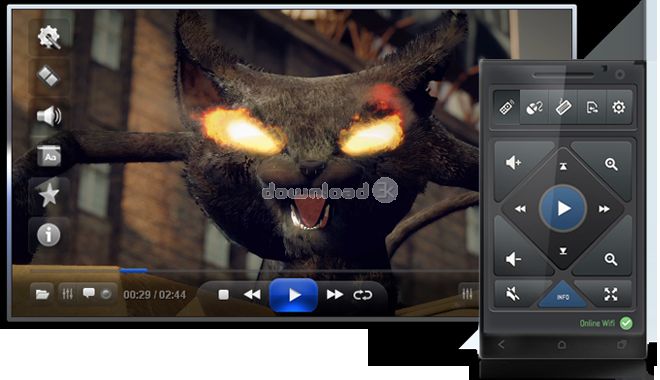Switch to the mouse control tab on the phone
The width and height of the screenshot is (660, 380).
point(535,107)
